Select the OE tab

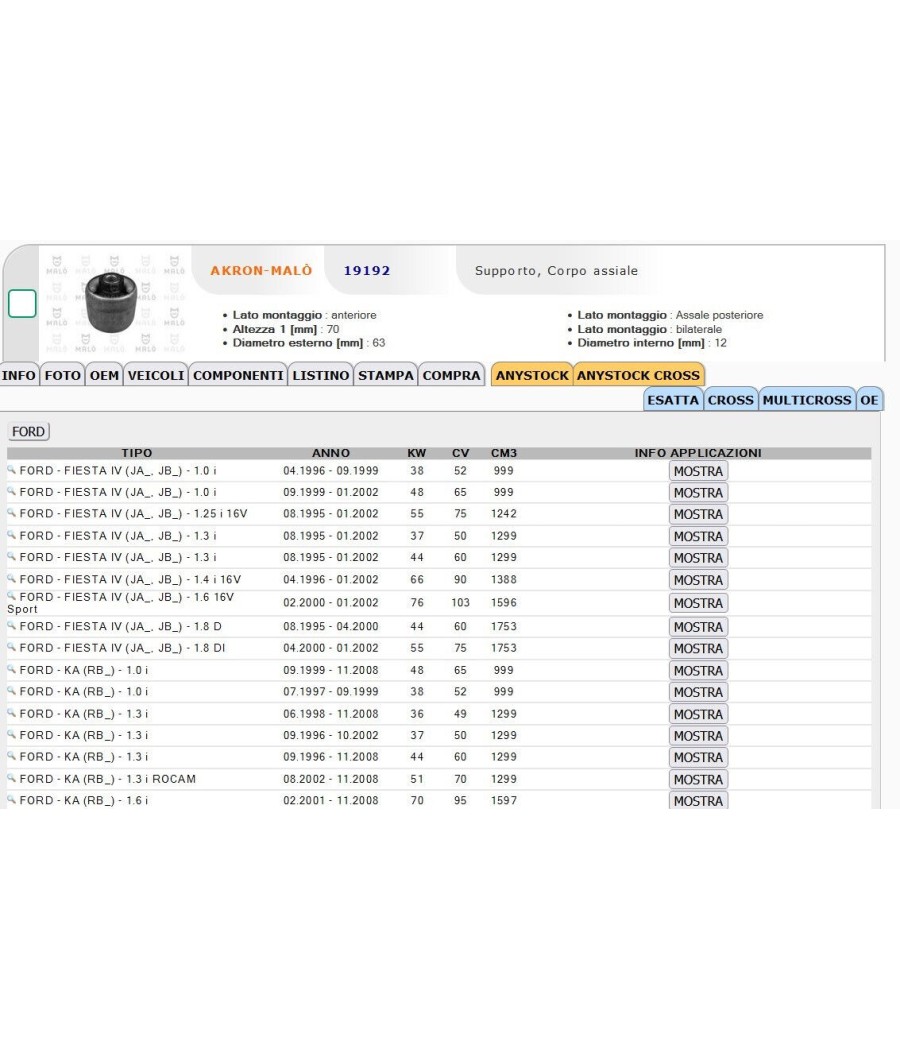[x=869, y=400]
